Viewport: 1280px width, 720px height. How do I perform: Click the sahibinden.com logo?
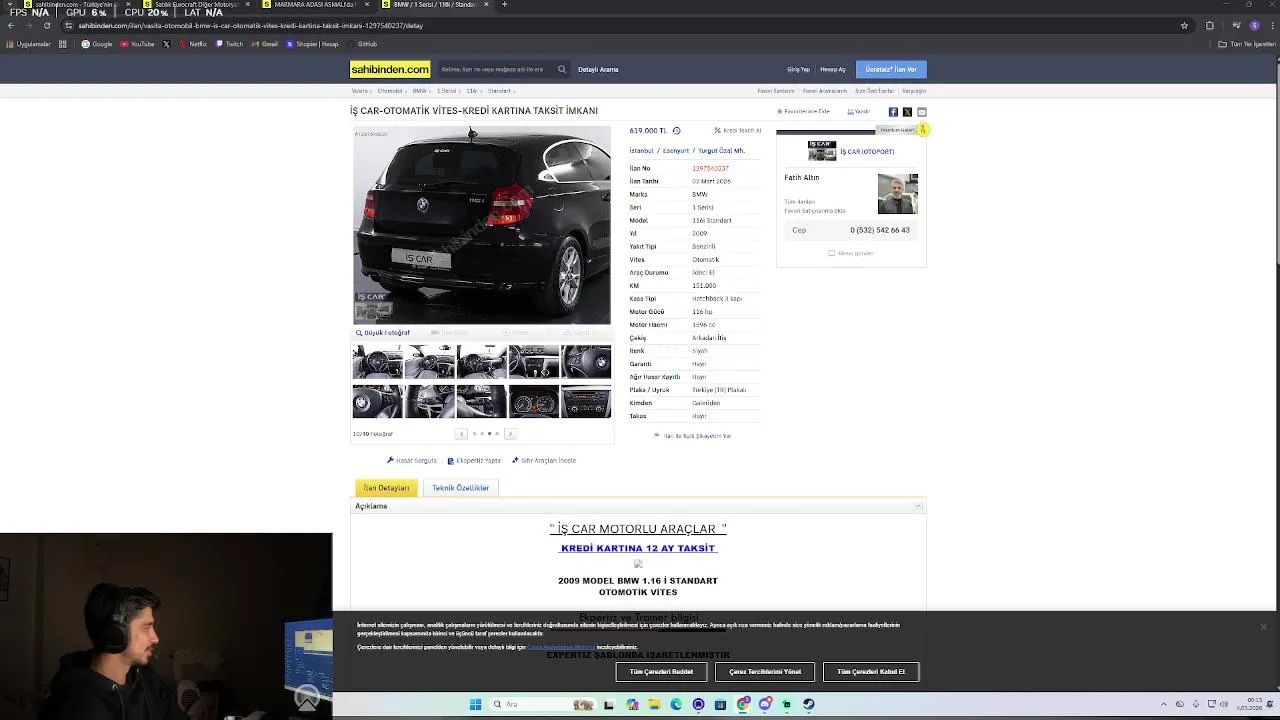390,69
